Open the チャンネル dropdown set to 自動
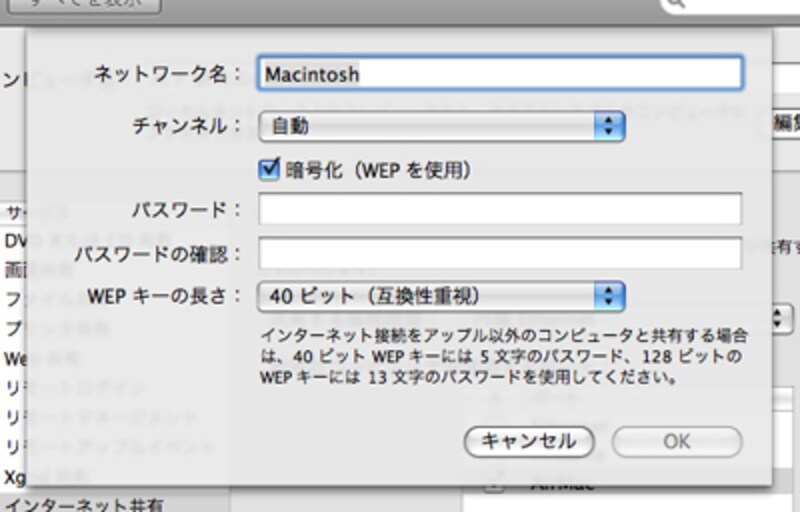 tap(442, 126)
